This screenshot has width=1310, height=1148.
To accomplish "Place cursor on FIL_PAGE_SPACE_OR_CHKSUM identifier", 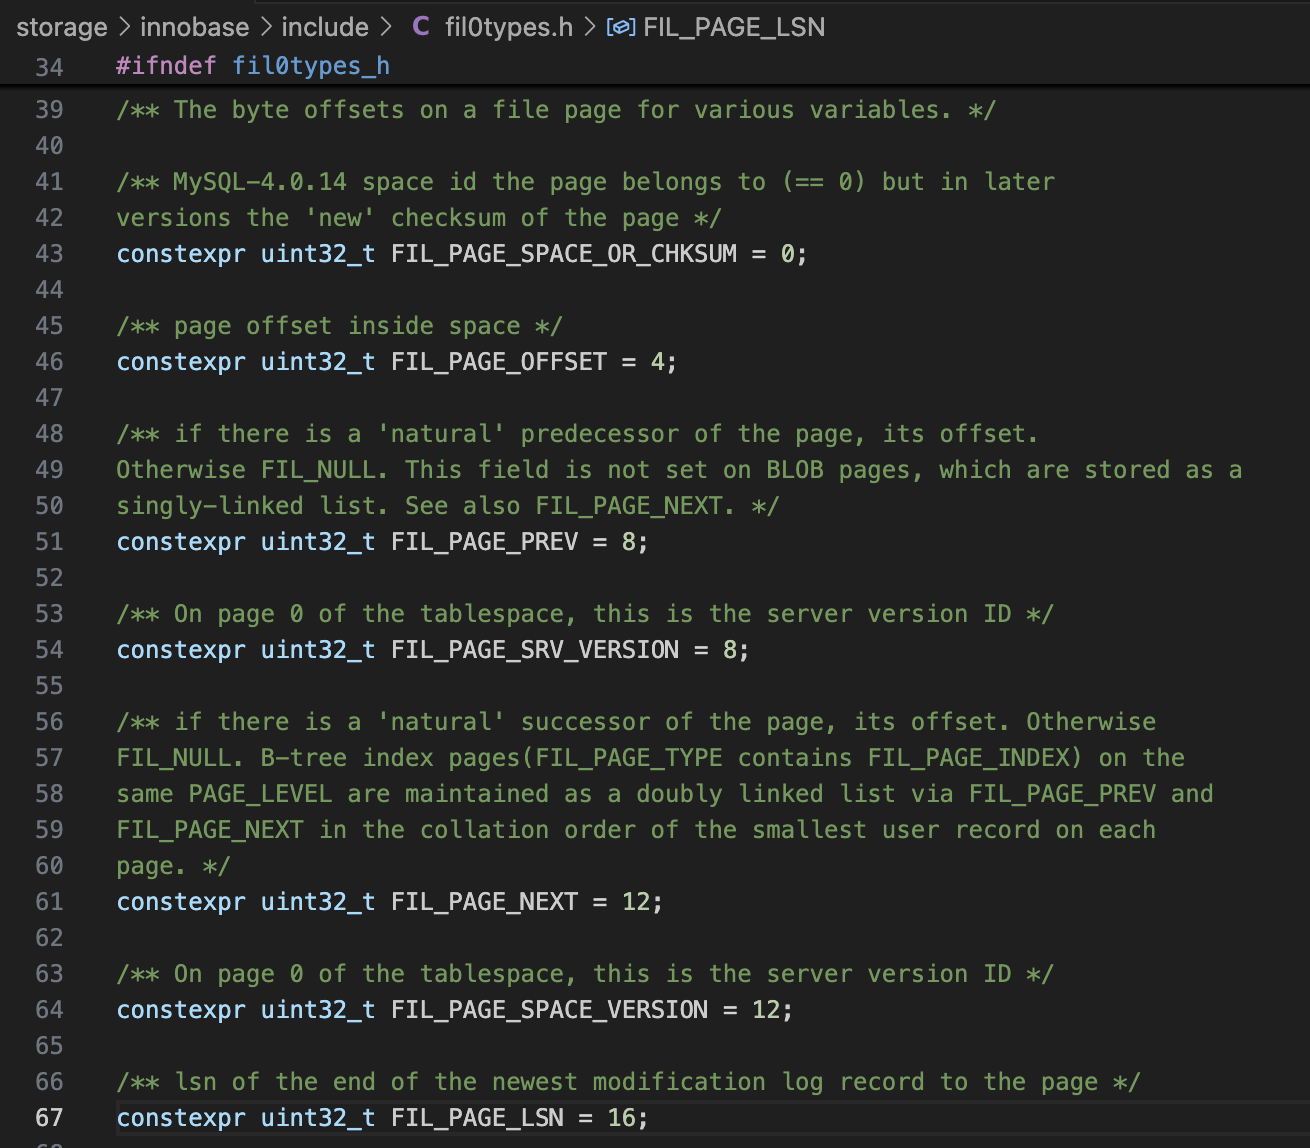I will coord(563,254).
